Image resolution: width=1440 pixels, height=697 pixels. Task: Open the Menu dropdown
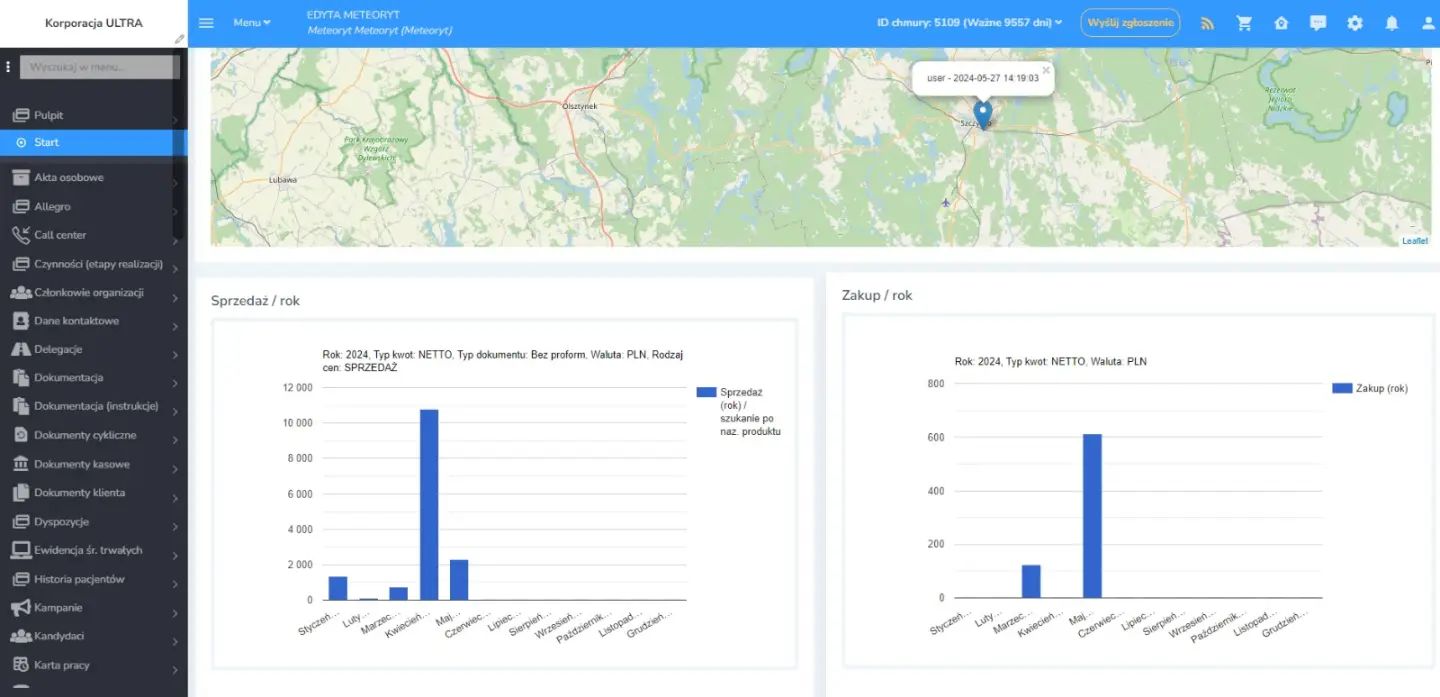(x=252, y=23)
